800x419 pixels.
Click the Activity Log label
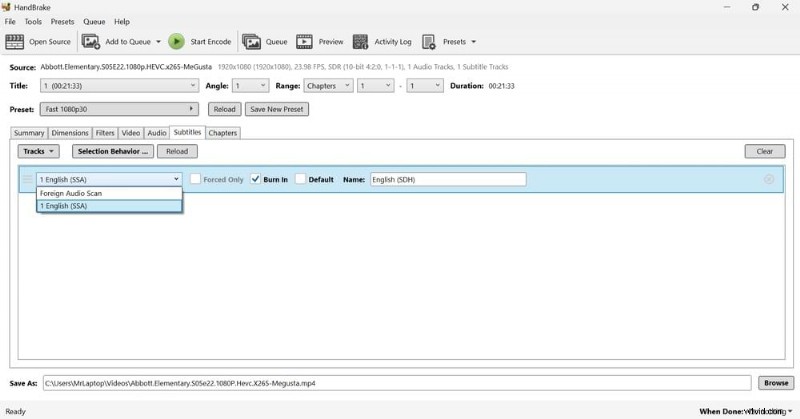(393, 42)
